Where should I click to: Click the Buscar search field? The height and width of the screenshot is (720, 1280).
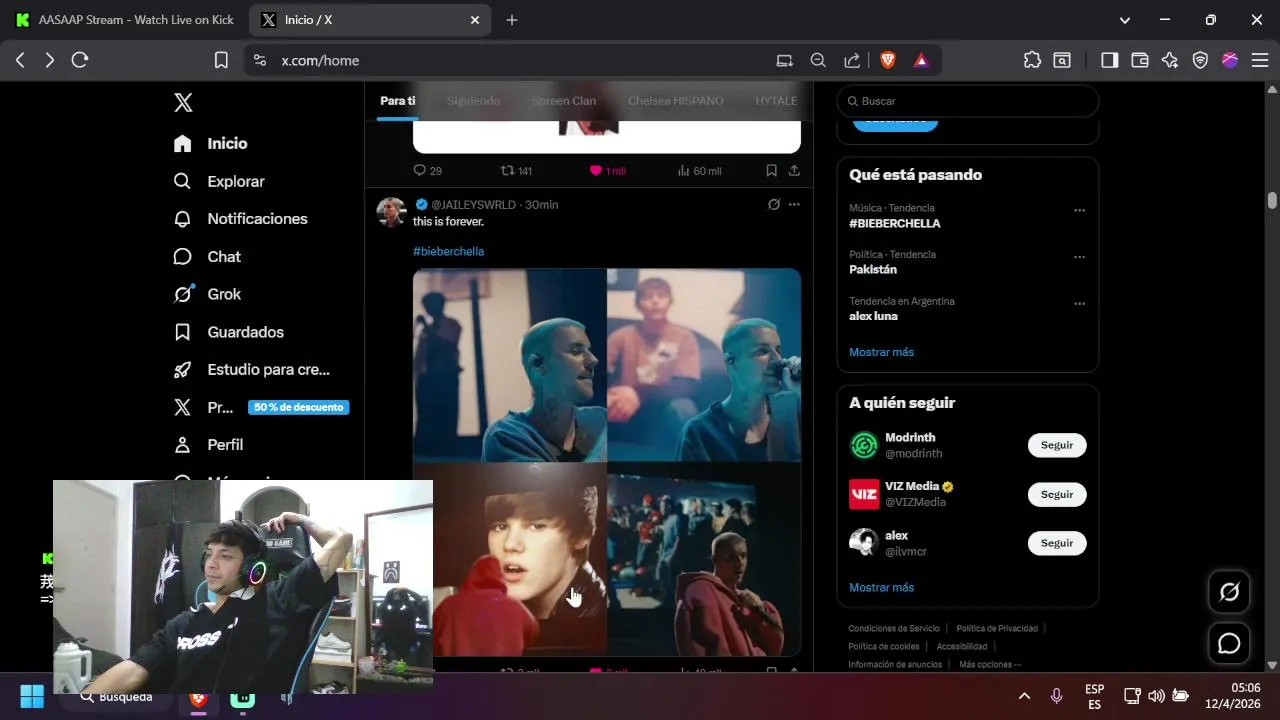967,101
